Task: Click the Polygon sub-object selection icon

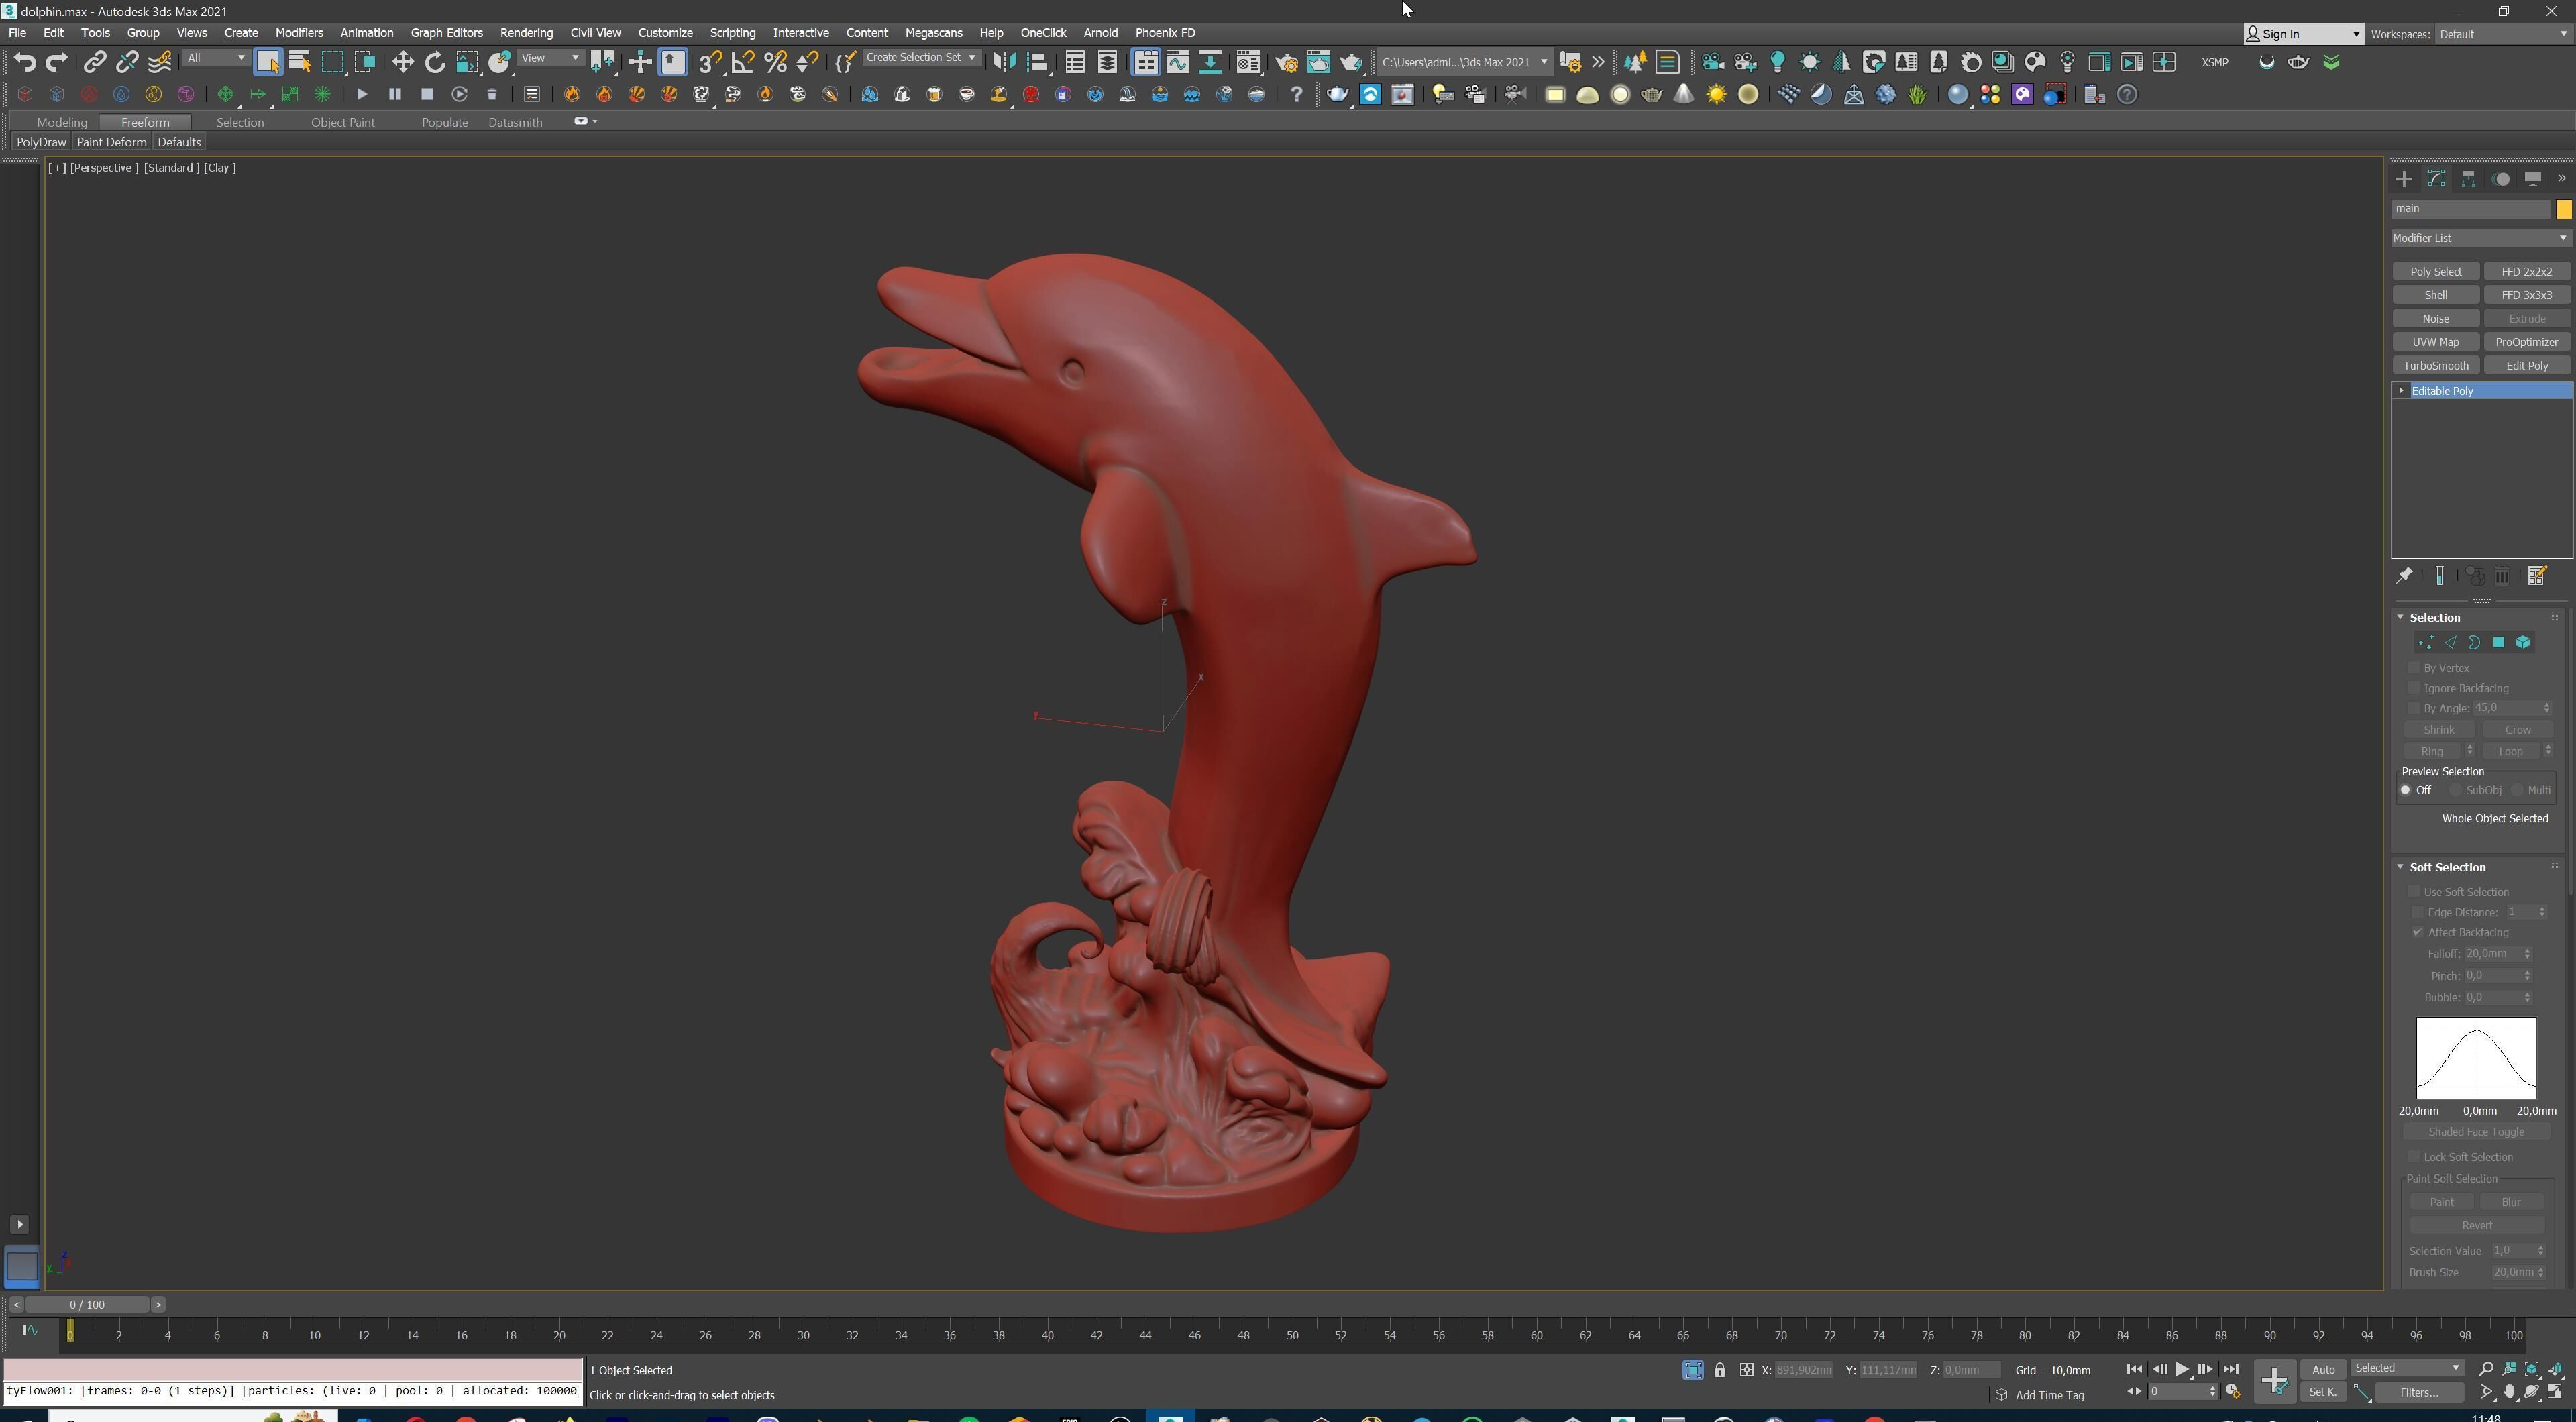Action: [2498, 642]
